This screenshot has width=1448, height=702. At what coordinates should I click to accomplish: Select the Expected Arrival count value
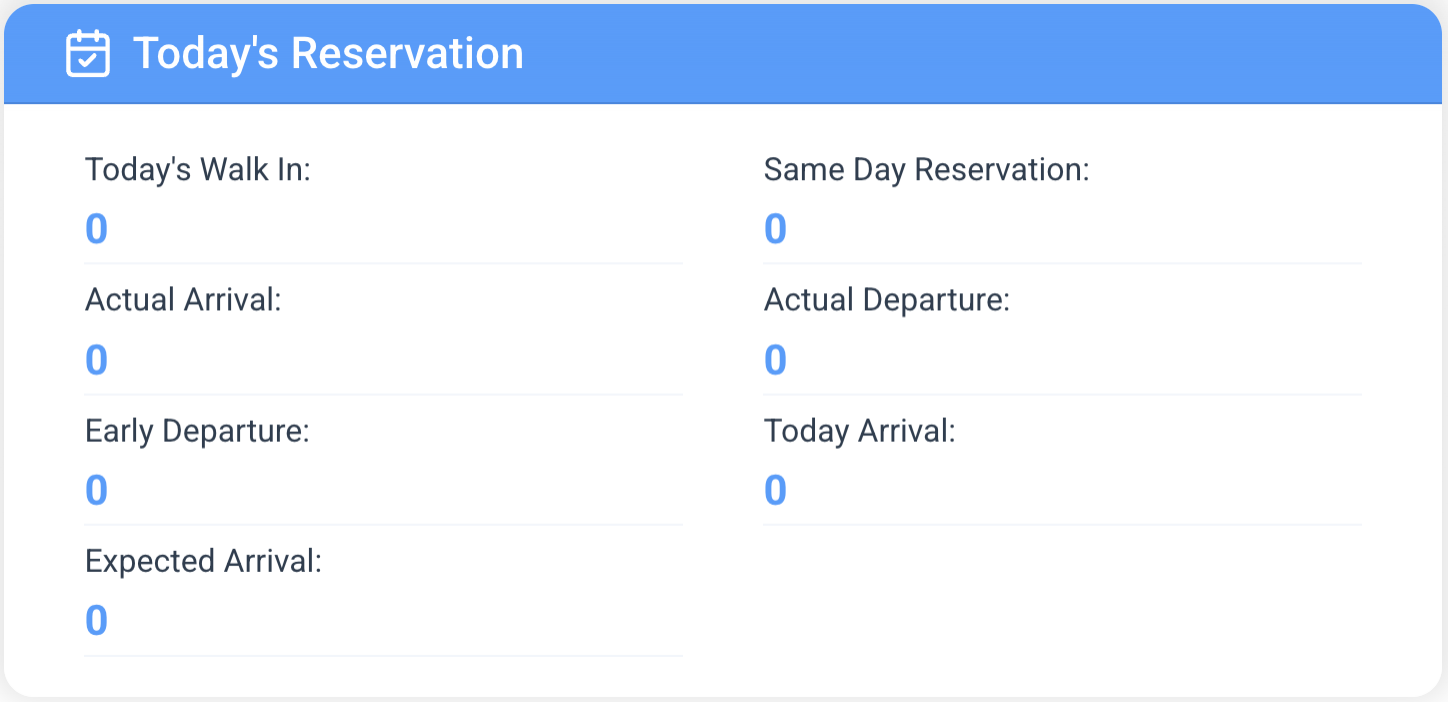coord(96,621)
